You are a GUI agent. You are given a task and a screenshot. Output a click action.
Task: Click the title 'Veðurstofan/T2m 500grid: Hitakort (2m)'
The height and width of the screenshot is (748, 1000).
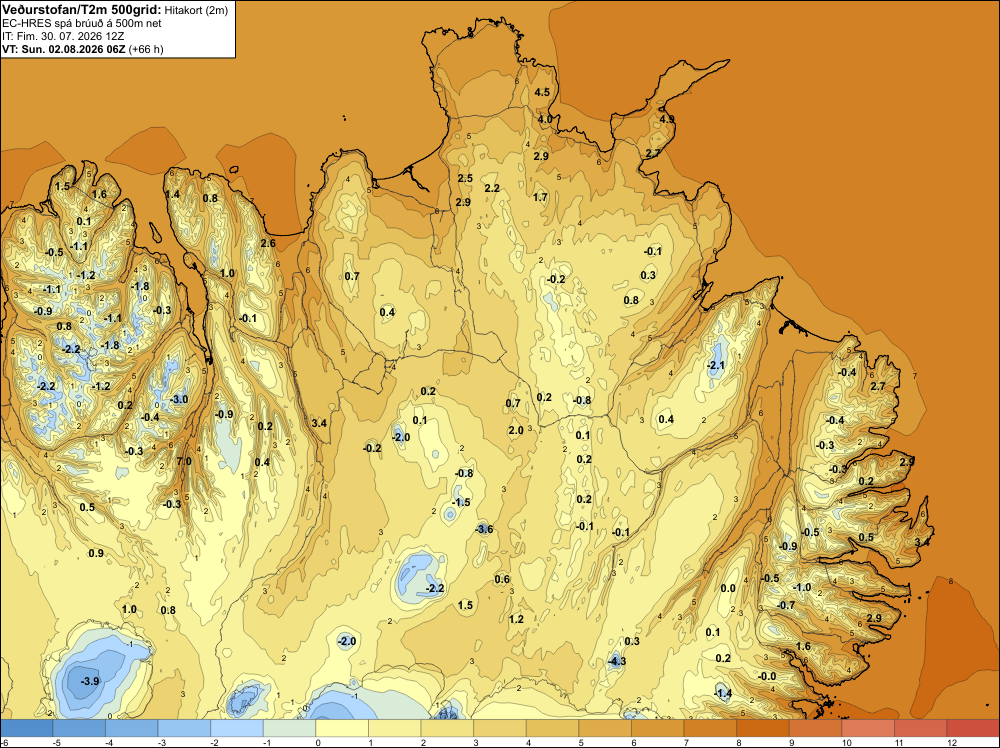click(115, 10)
